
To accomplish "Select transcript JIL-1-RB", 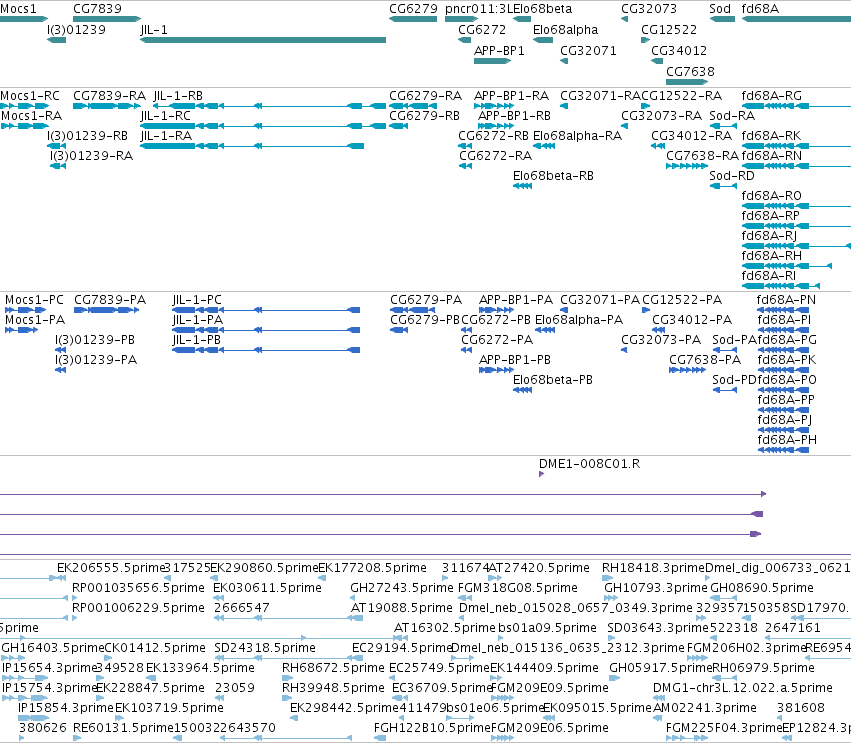I will (270, 106).
